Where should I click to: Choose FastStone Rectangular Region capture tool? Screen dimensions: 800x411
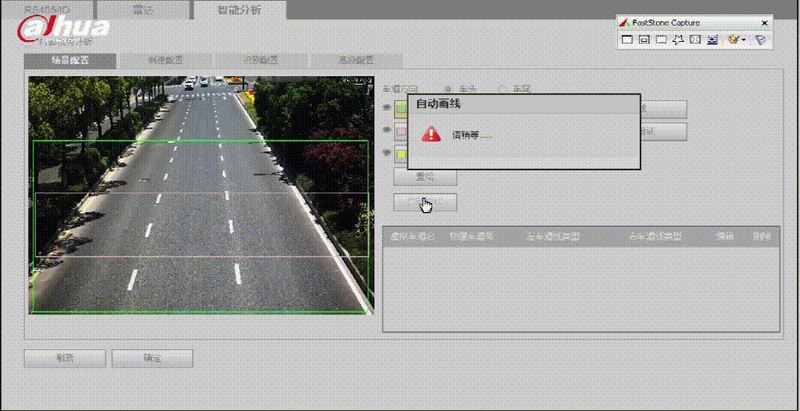pos(662,40)
